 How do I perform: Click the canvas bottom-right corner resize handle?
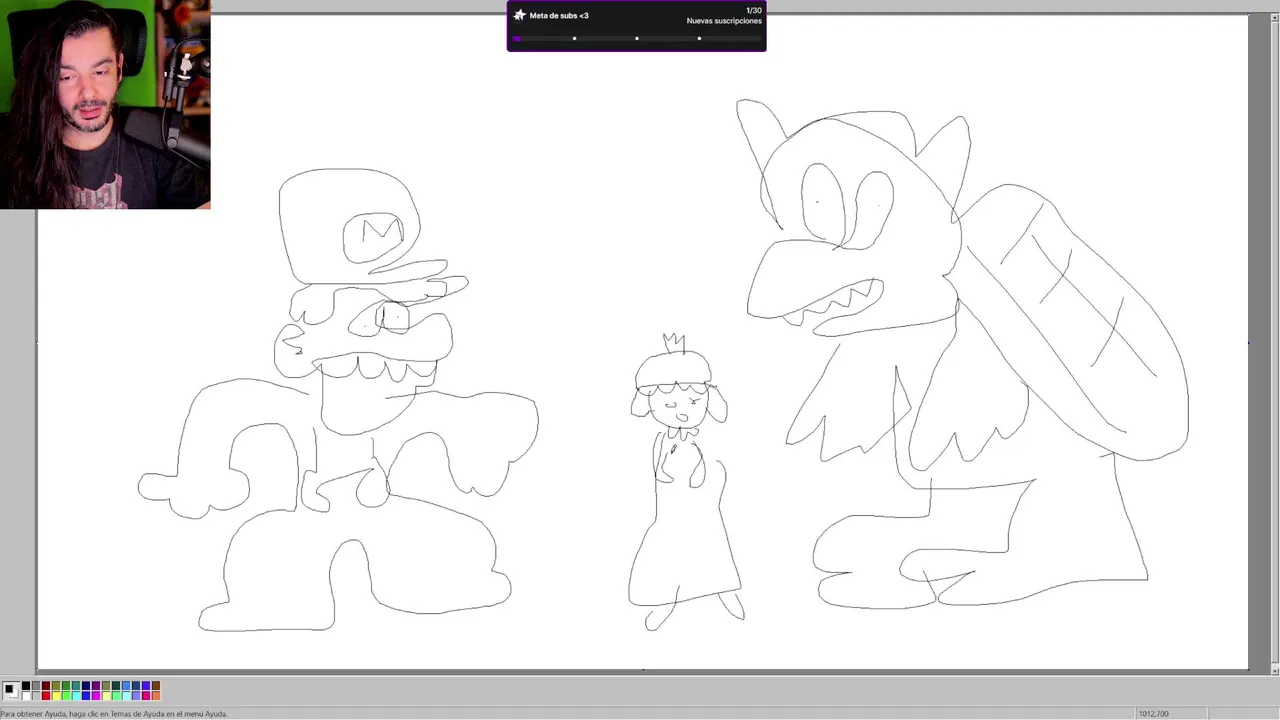point(1249,671)
